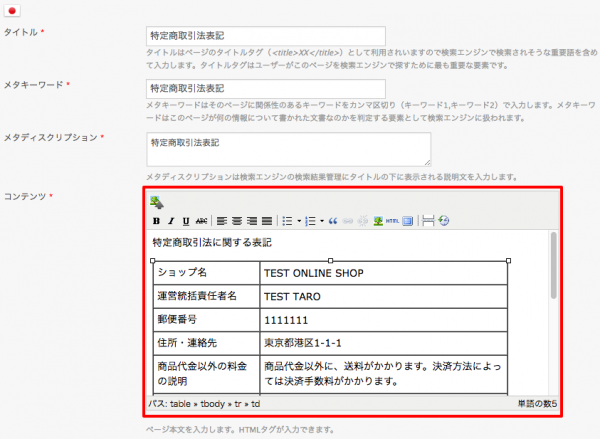
Task: Click the underline button in toolbar
Action: pos(186,220)
